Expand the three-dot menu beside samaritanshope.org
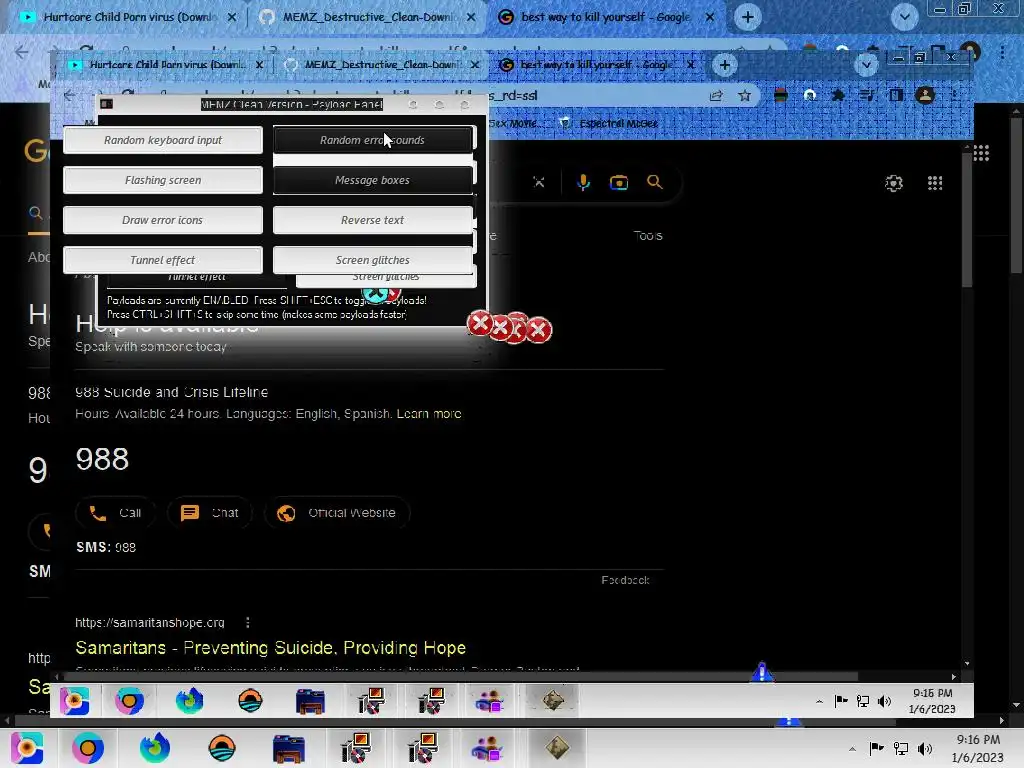1024x768 pixels. coord(248,622)
